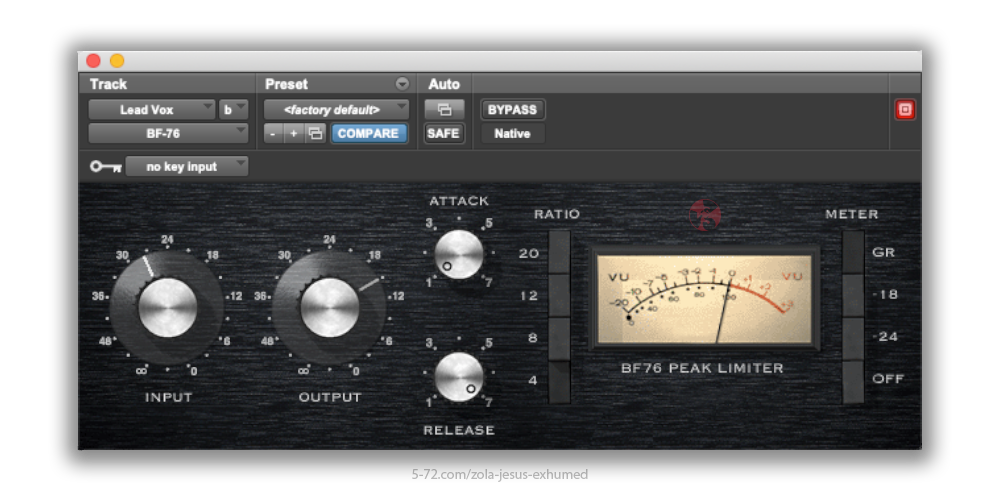Click the VU meter display
The height and width of the screenshot is (500, 1000).
click(704, 298)
